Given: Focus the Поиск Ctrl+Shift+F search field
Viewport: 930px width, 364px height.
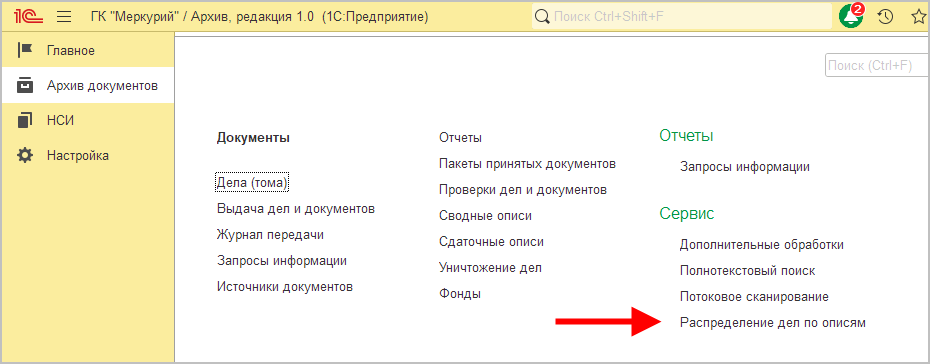Looking at the screenshot, I should pyautogui.click(x=682, y=17).
